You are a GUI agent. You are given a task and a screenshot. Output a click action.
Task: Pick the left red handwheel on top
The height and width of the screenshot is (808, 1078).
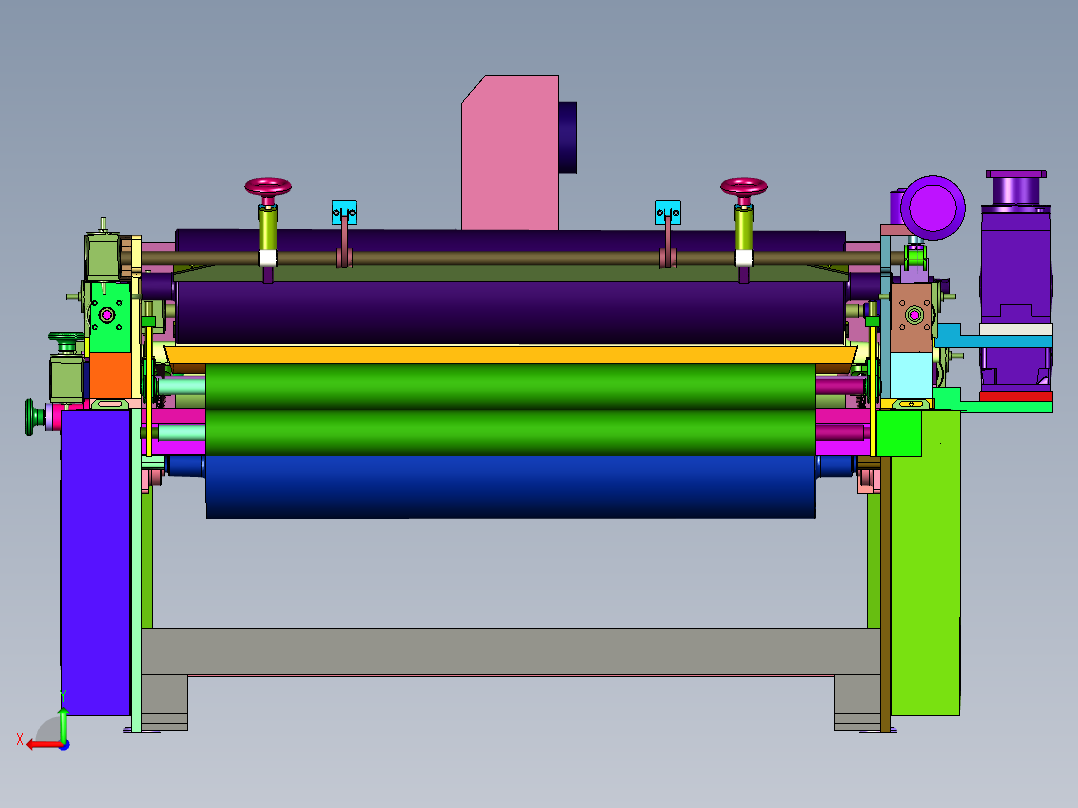pyautogui.click(x=268, y=187)
